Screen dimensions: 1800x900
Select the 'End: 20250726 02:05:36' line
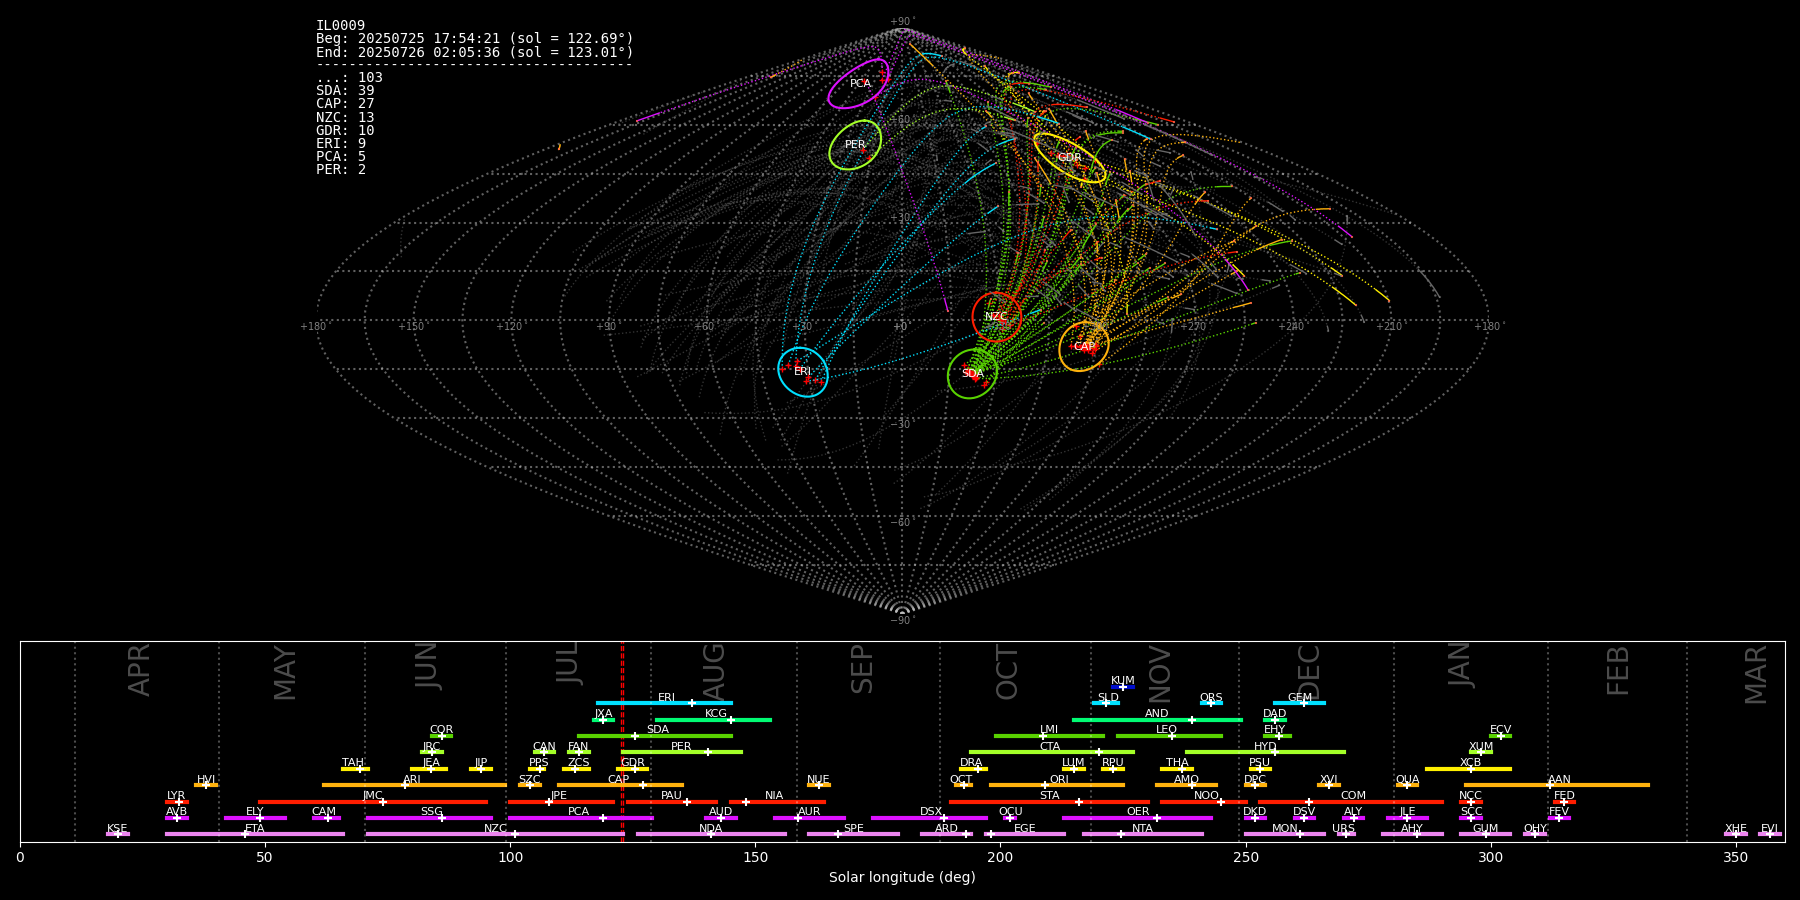click(475, 52)
